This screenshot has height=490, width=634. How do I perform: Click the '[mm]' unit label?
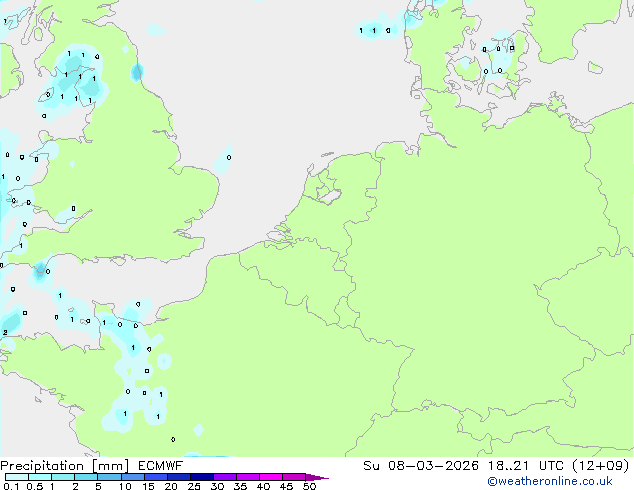[110, 466]
